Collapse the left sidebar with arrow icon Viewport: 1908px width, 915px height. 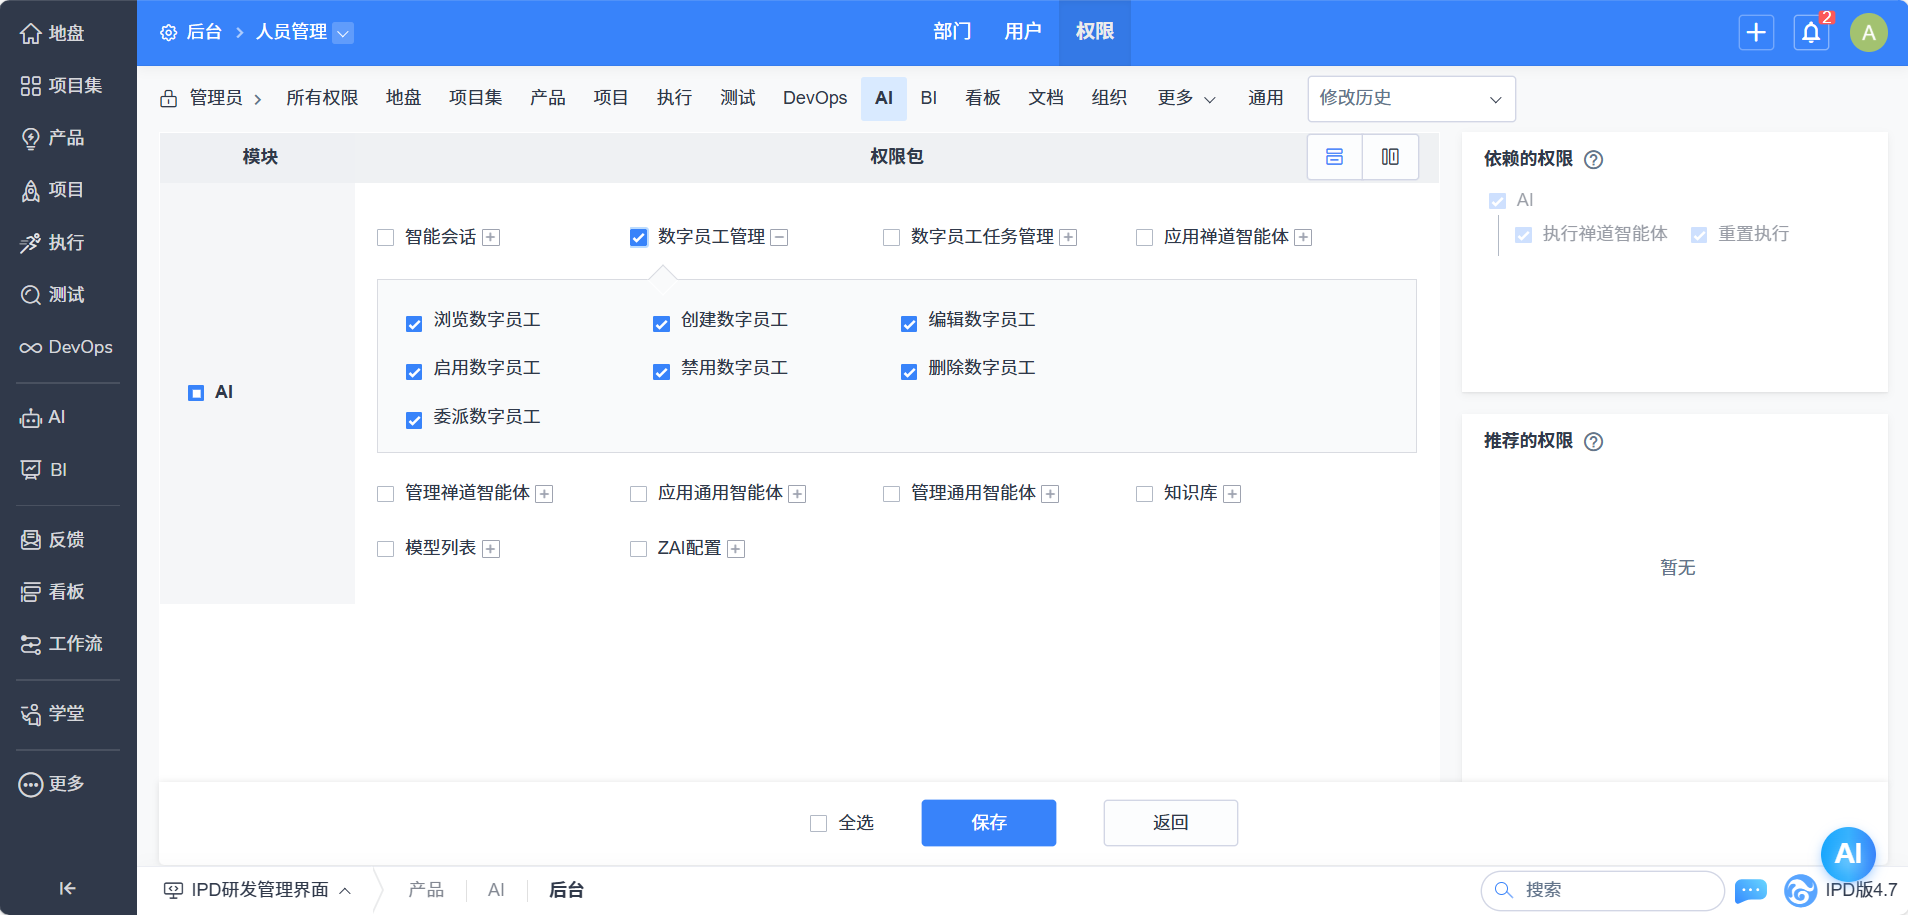pos(67,888)
